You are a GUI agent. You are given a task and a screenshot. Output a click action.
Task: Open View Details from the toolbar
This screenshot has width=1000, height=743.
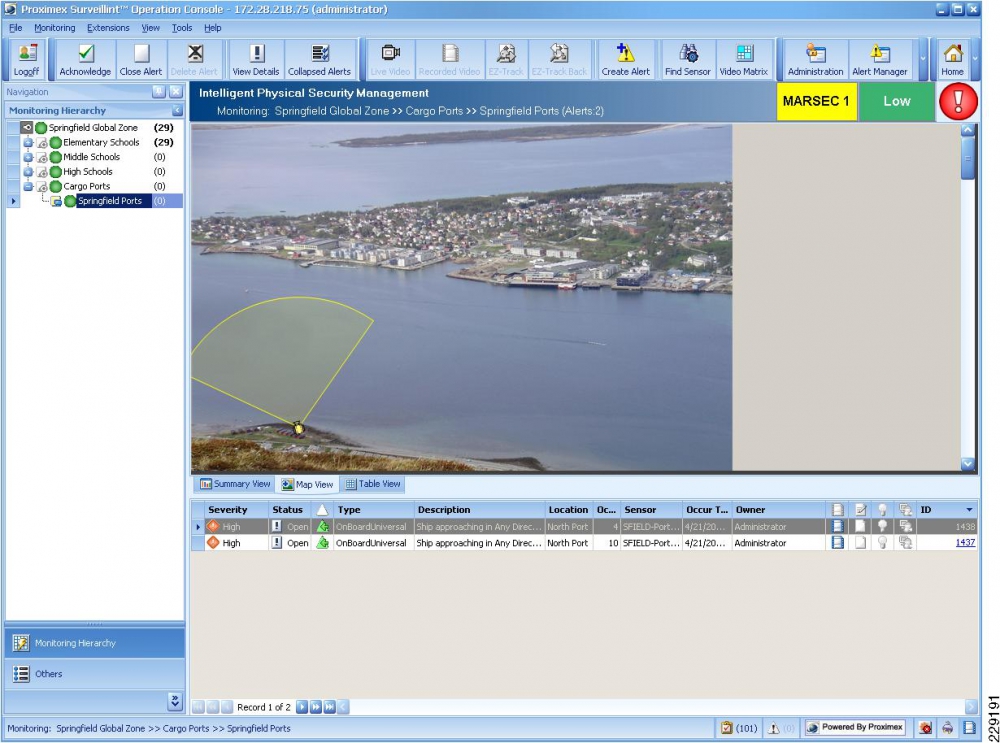coord(256,59)
